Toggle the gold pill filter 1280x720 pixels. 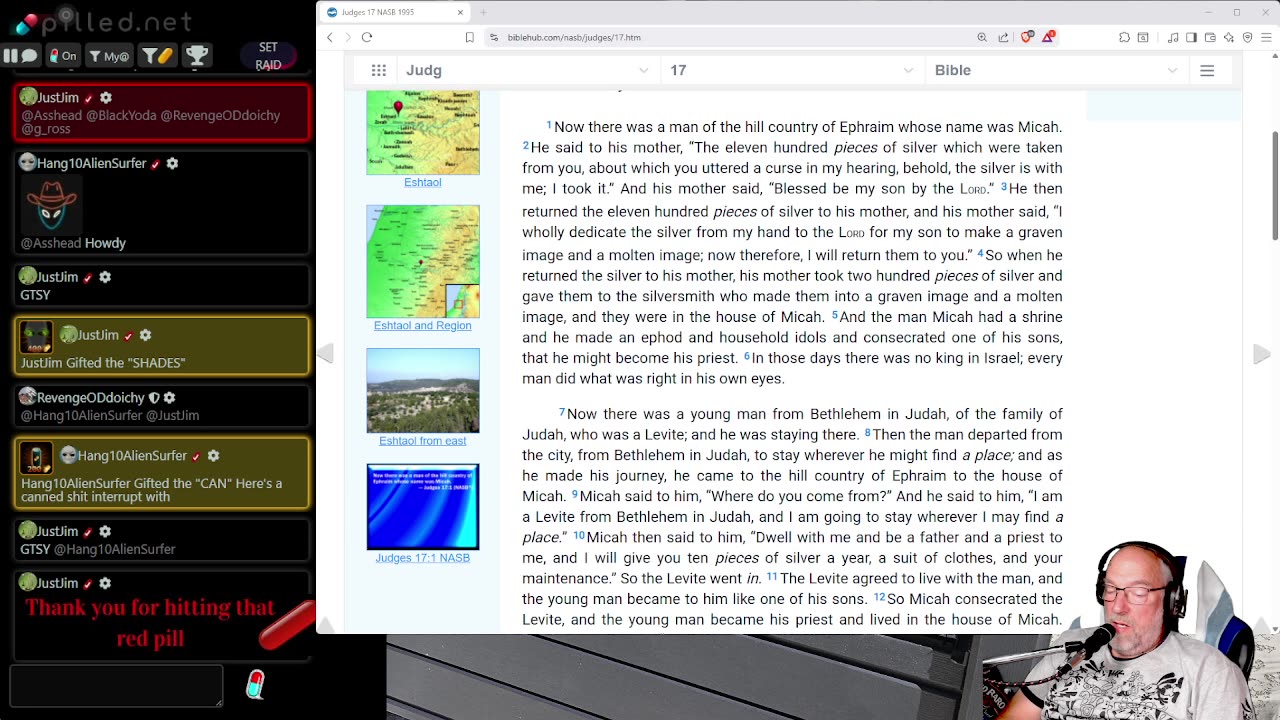pos(156,56)
